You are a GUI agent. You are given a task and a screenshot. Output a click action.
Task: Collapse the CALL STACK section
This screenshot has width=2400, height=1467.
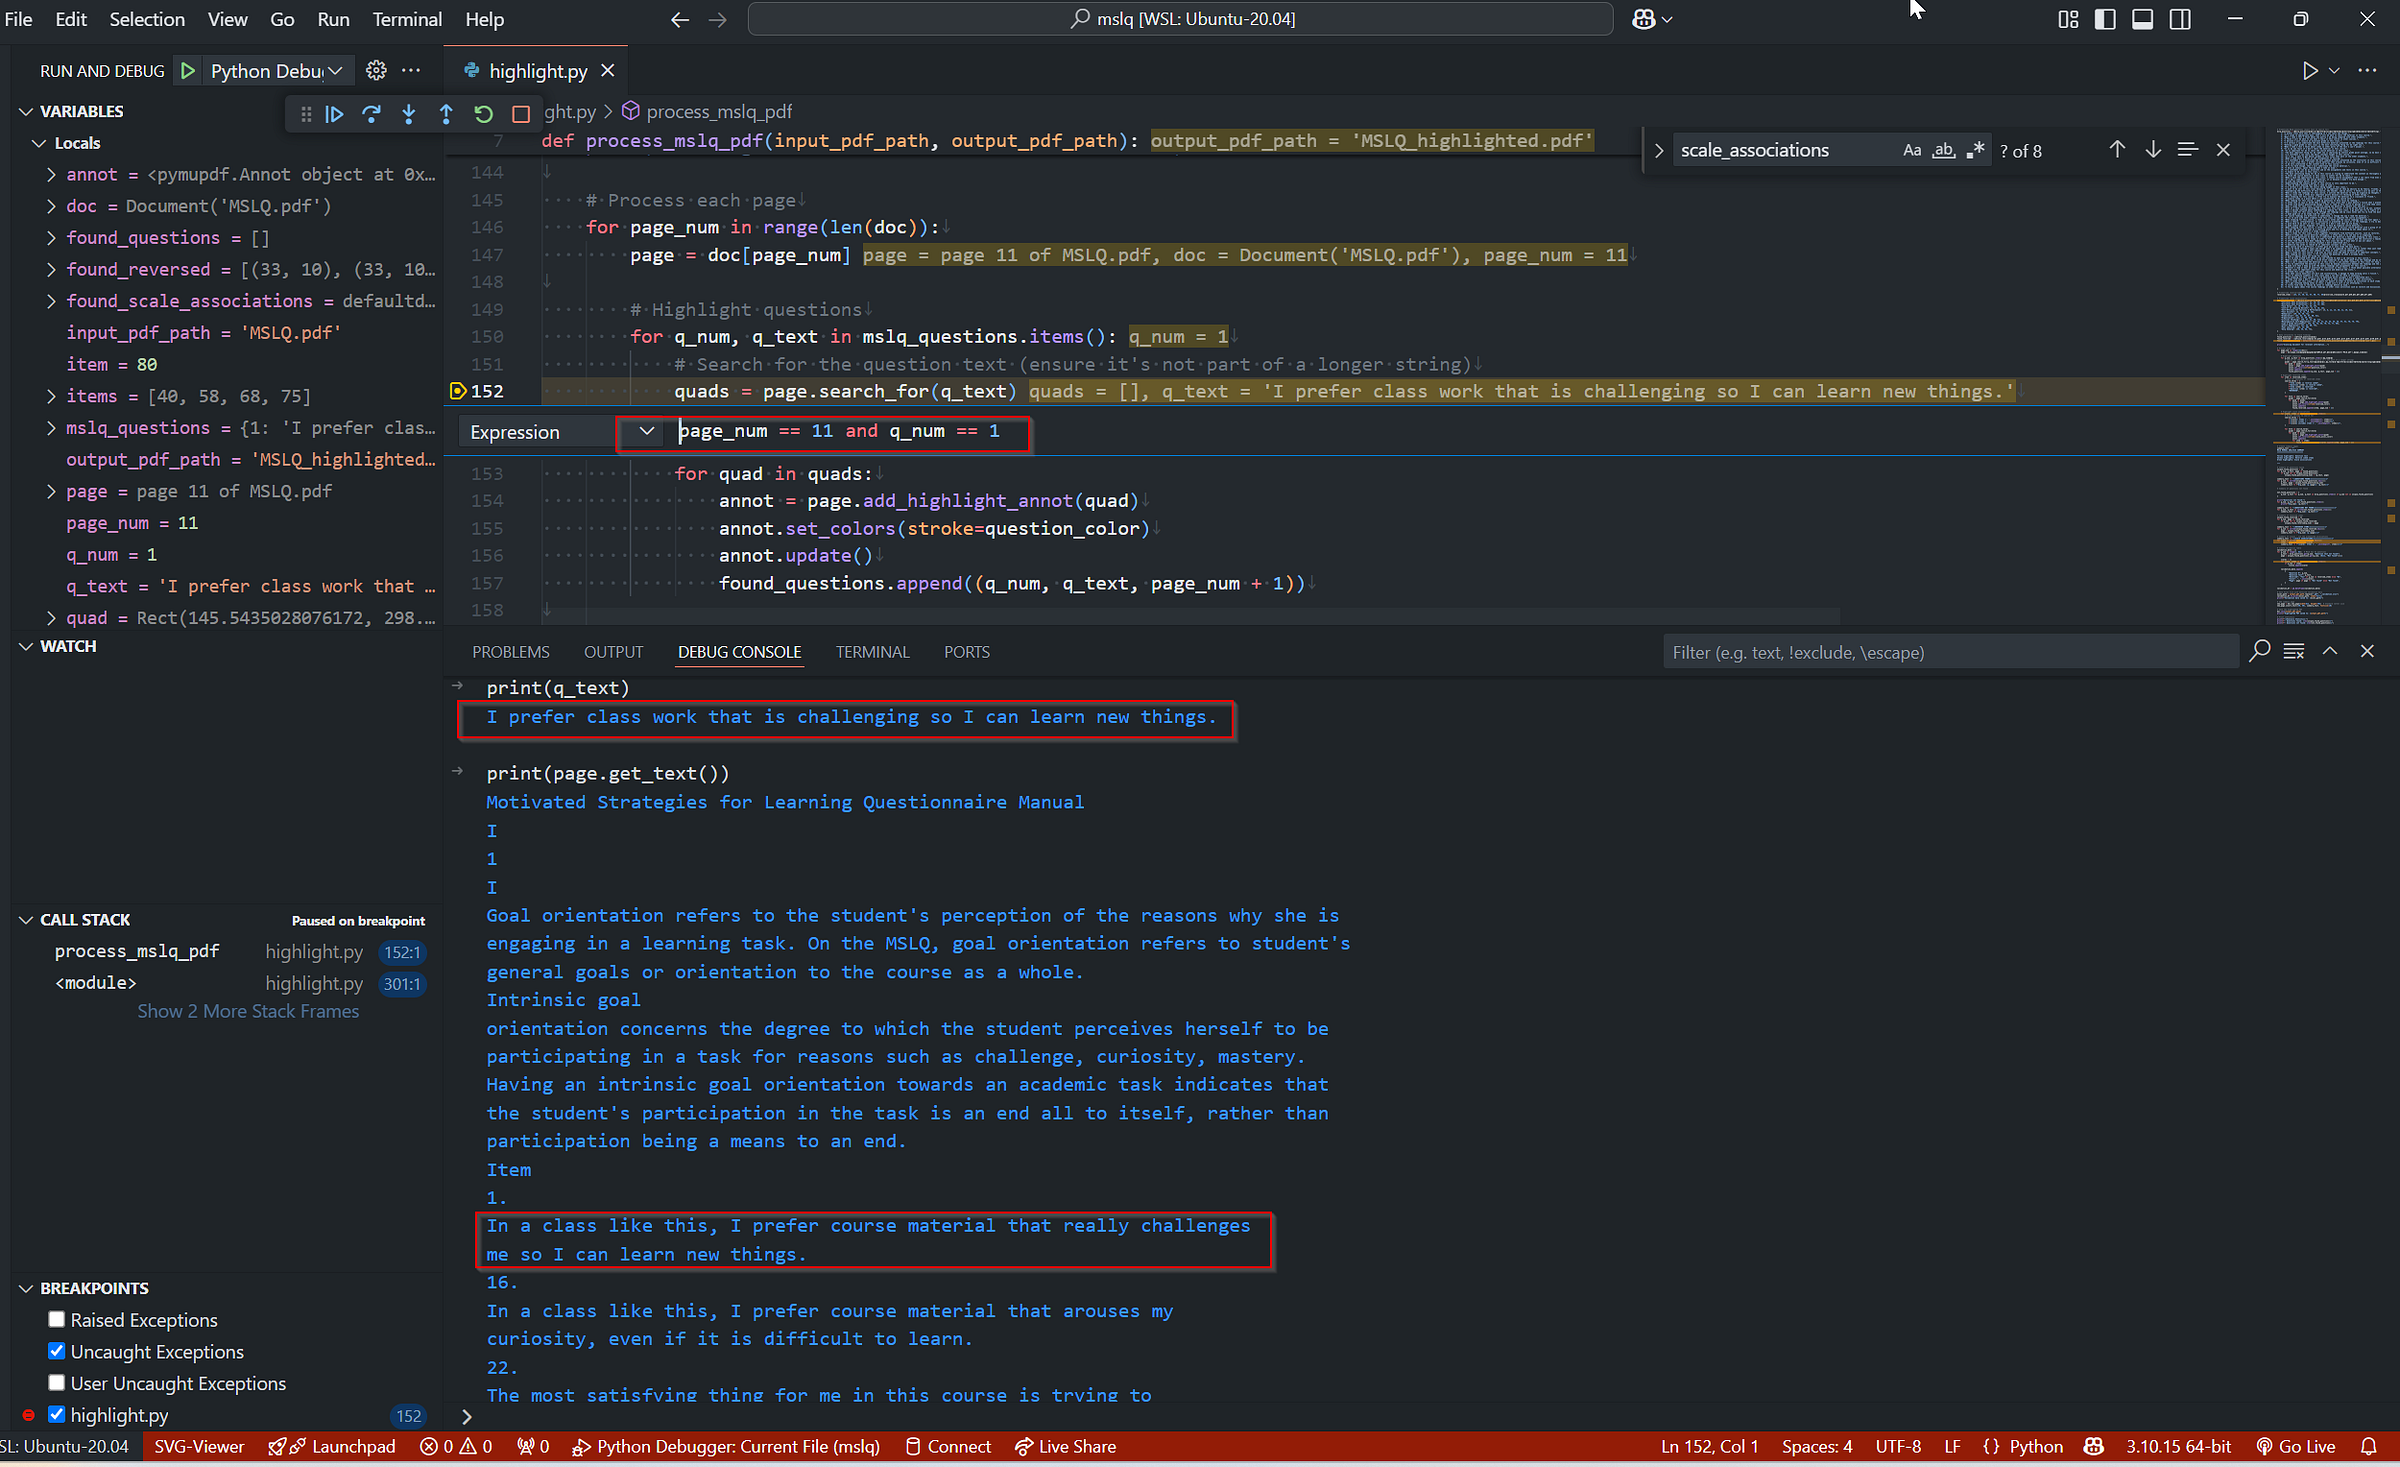(75, 920)
